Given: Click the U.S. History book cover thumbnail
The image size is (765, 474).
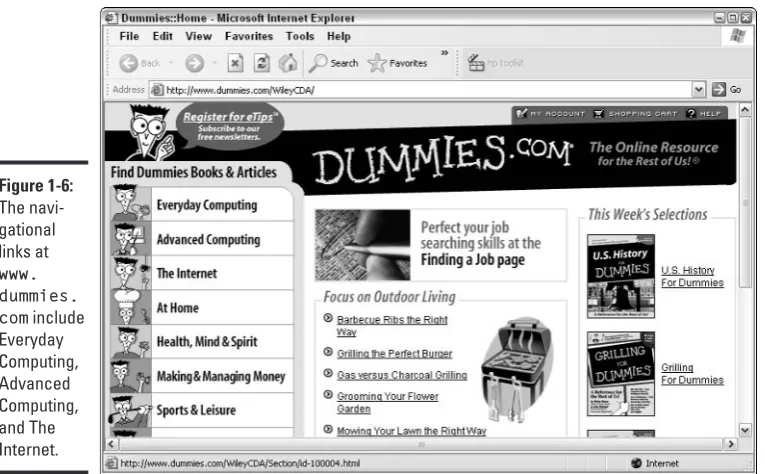Looking at the screenshot, I should 621,276.
